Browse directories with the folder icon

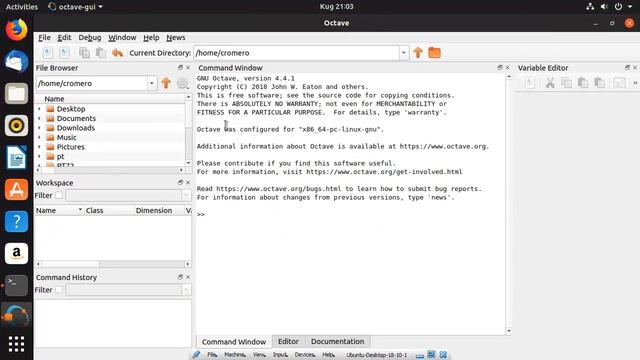(434, 53)
